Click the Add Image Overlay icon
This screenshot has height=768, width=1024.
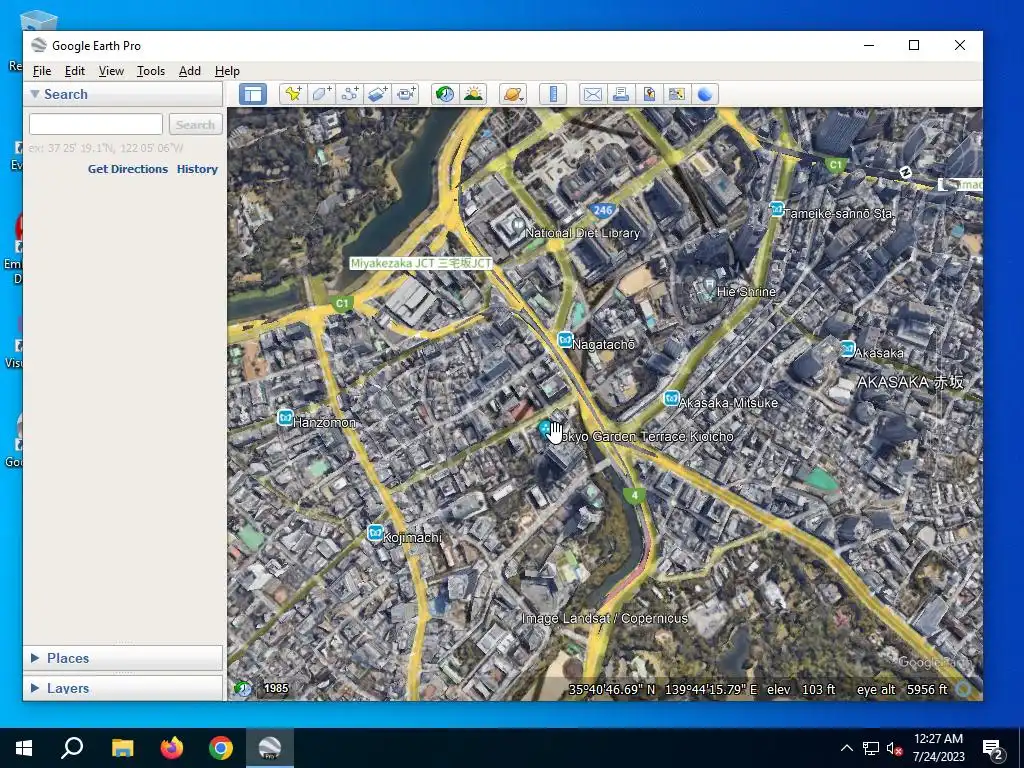[377, 94]
